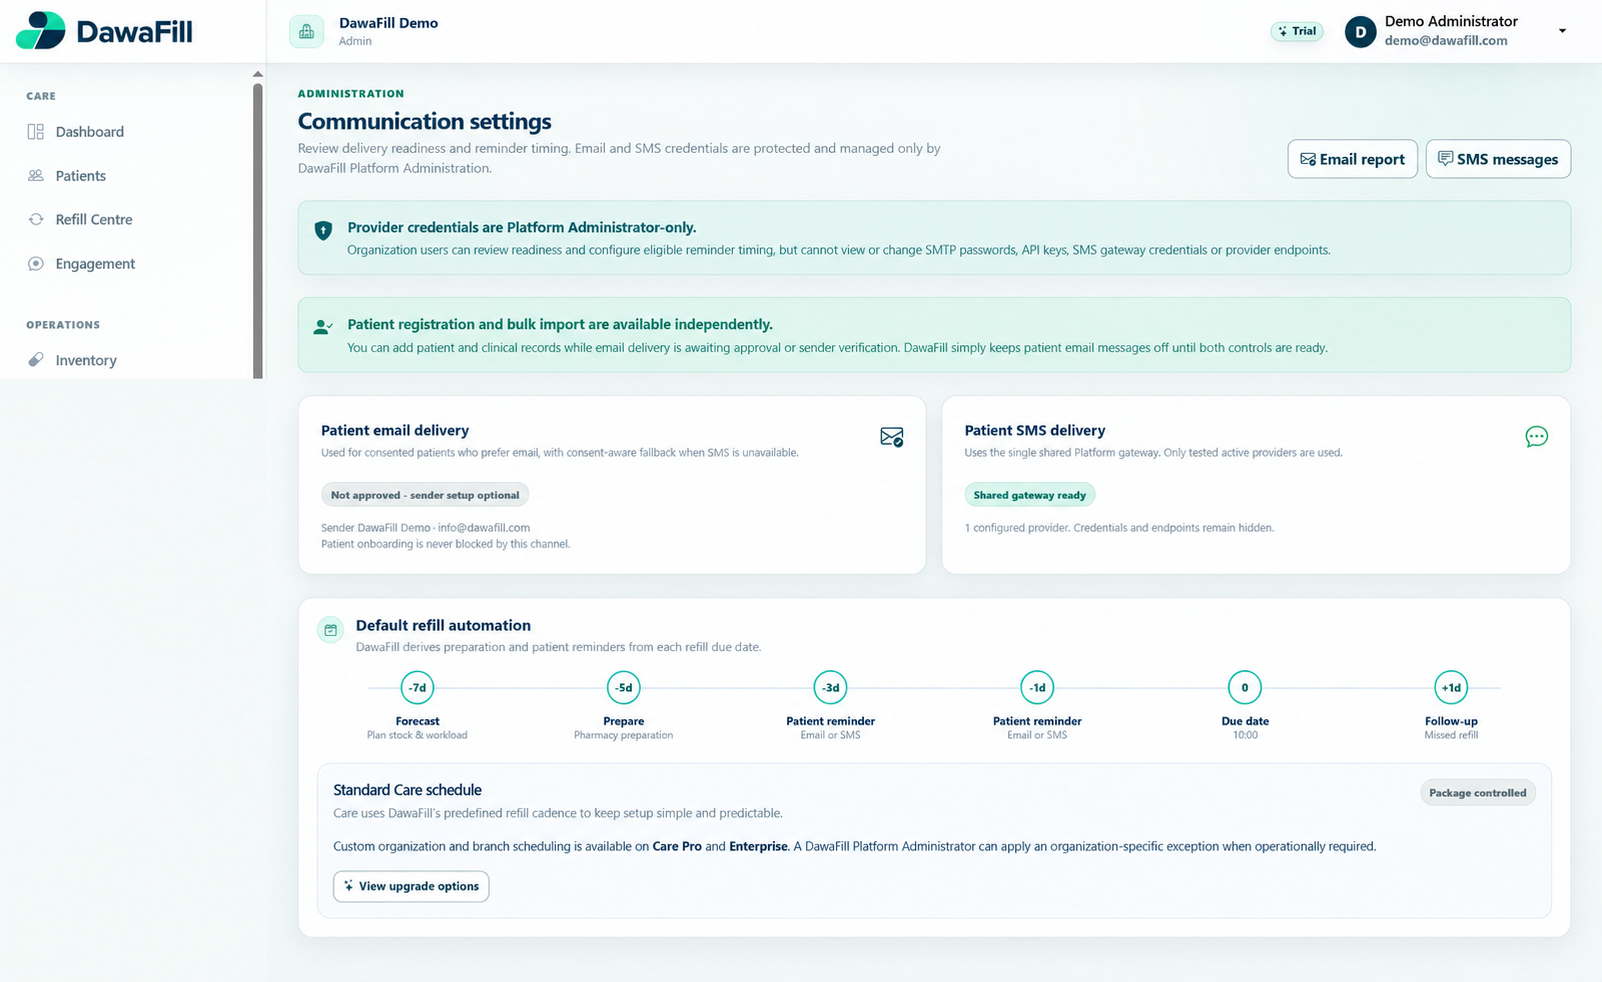Click the Refill Centre sidebar icon
Screen dimensions: 1602x982
36,220
